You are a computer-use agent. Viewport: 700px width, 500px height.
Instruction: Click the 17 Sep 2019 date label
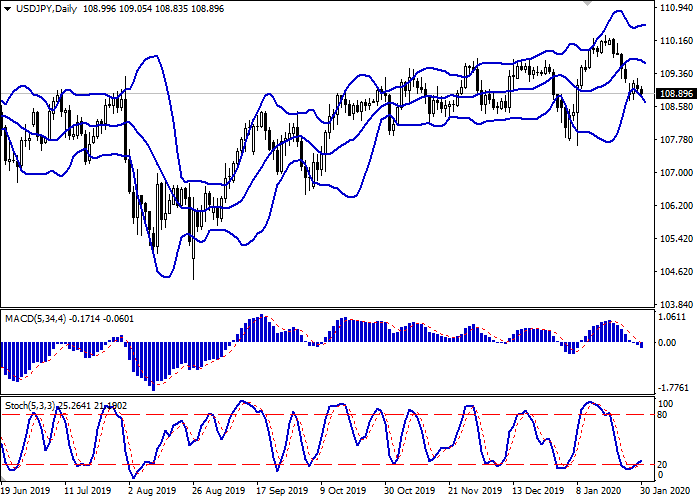282,492
